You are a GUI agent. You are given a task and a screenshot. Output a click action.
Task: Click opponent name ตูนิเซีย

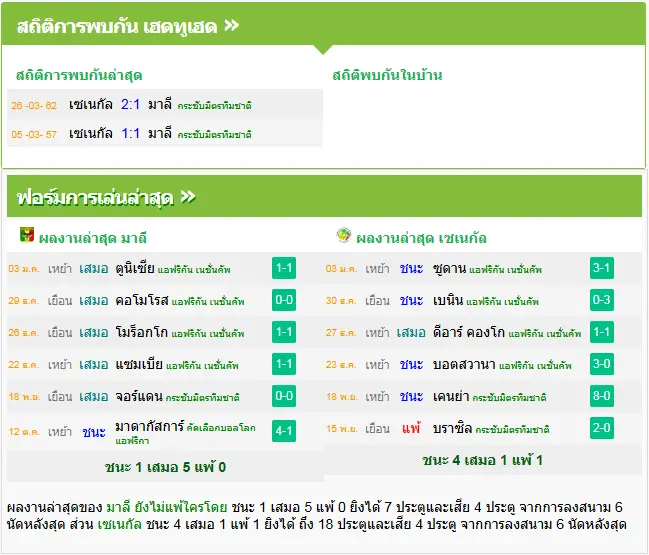tap(135, 268)
